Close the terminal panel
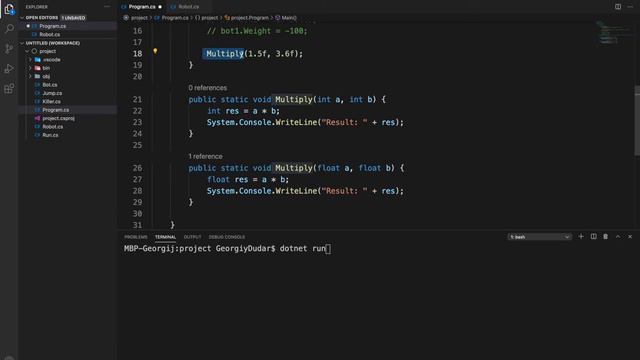Screen dimensions: 640x360 [x=630, y=236]
